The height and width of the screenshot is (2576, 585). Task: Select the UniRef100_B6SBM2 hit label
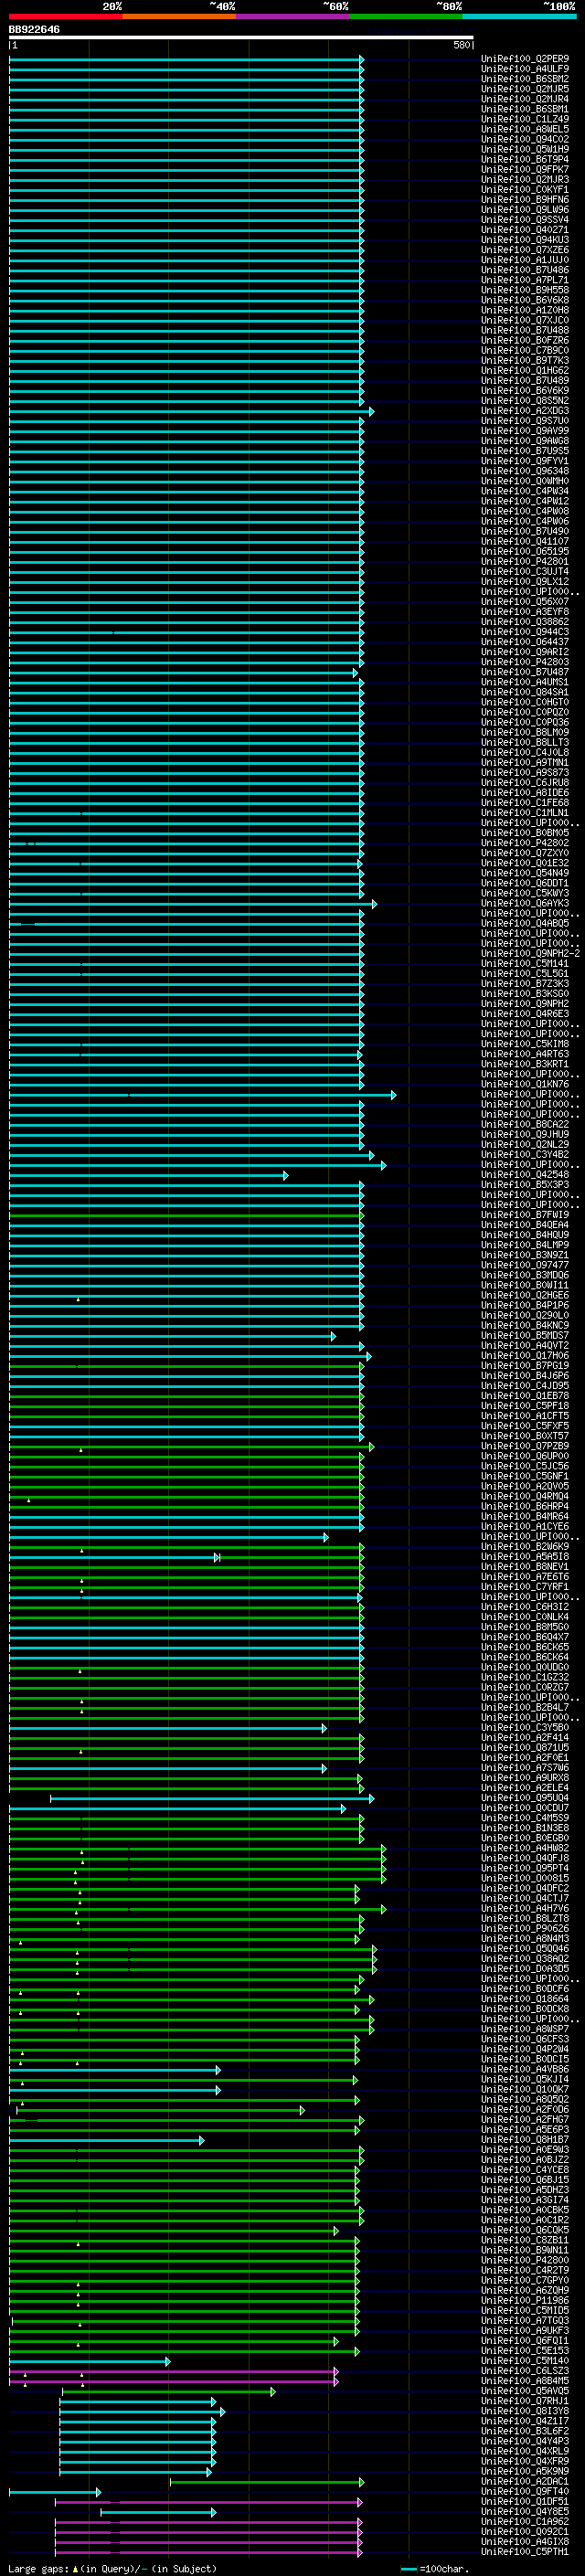point(525,79)
